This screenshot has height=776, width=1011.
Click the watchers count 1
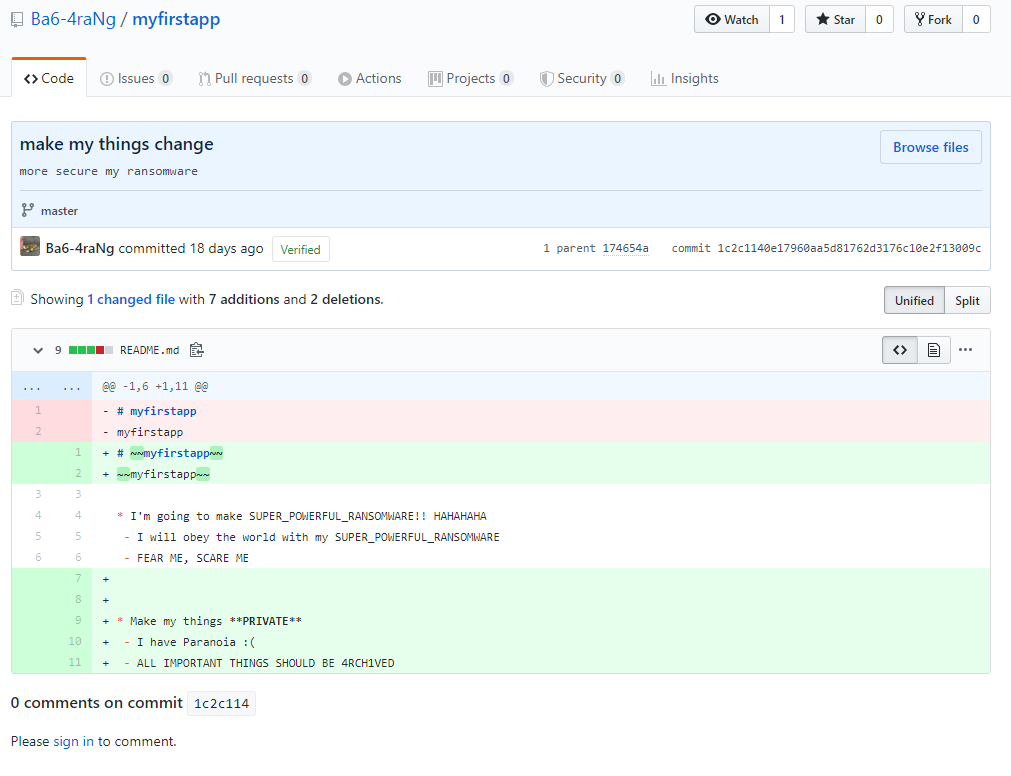781,19
